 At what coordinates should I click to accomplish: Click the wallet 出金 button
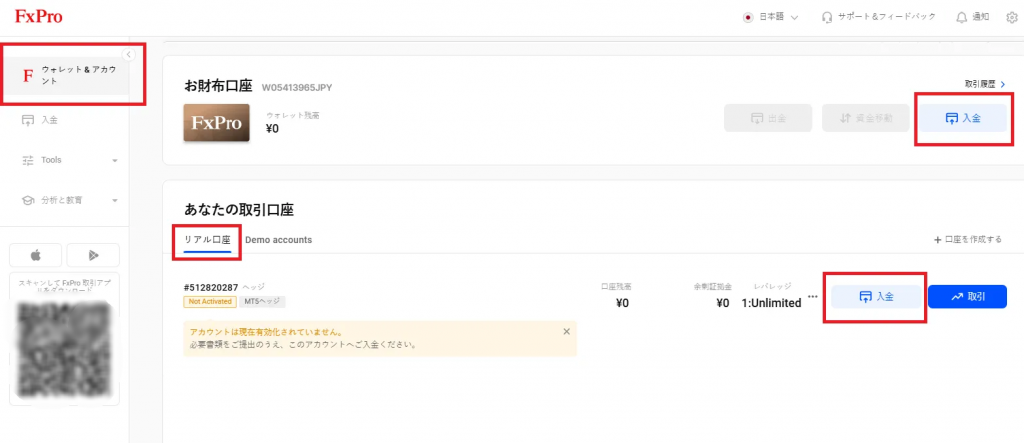point(767,118)
